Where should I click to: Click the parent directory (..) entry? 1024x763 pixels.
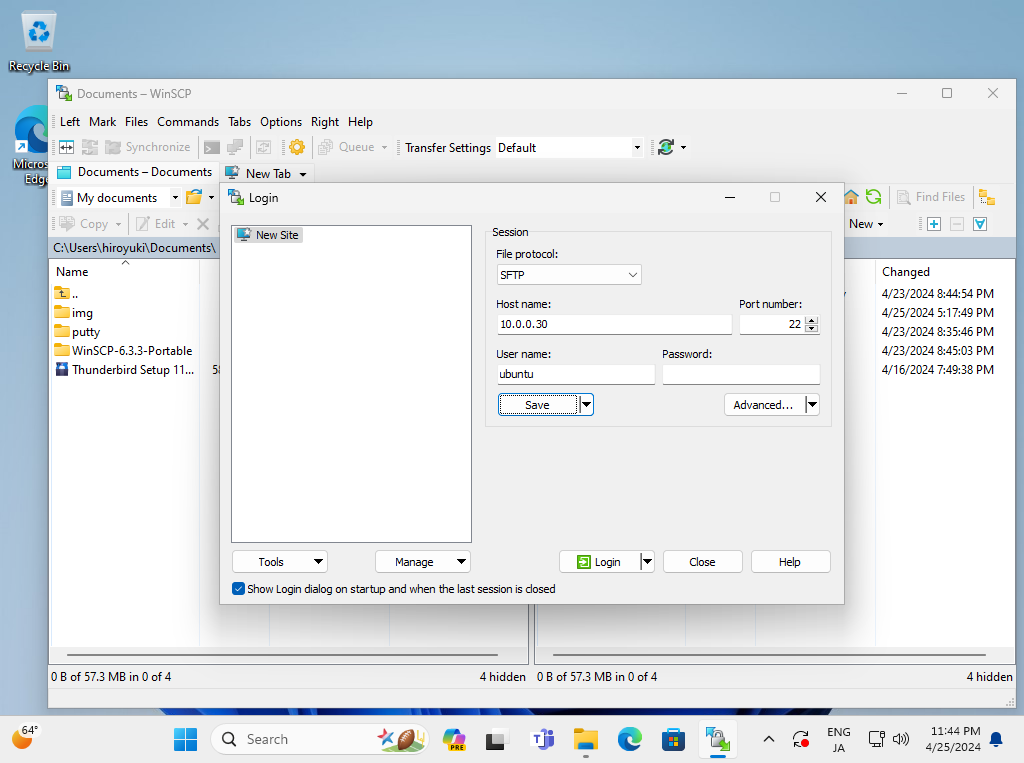point(66,294)
